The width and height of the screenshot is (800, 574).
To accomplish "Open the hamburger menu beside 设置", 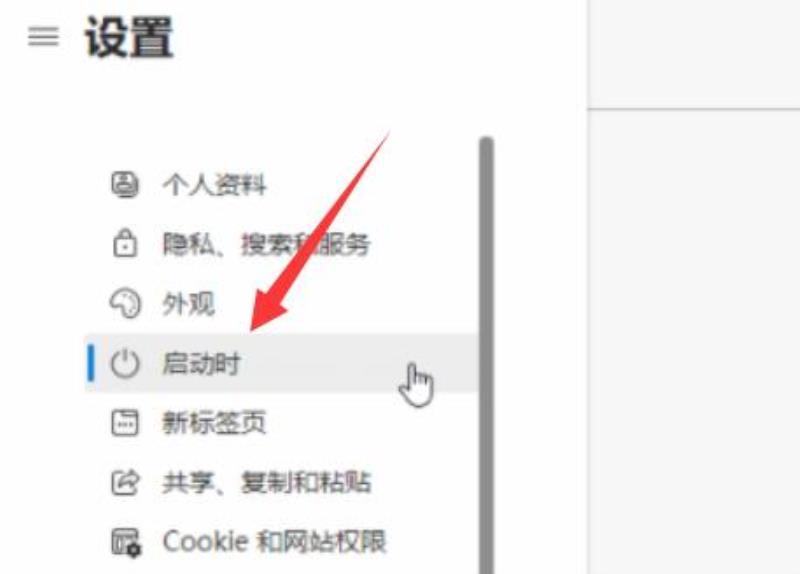I will 43,36.
